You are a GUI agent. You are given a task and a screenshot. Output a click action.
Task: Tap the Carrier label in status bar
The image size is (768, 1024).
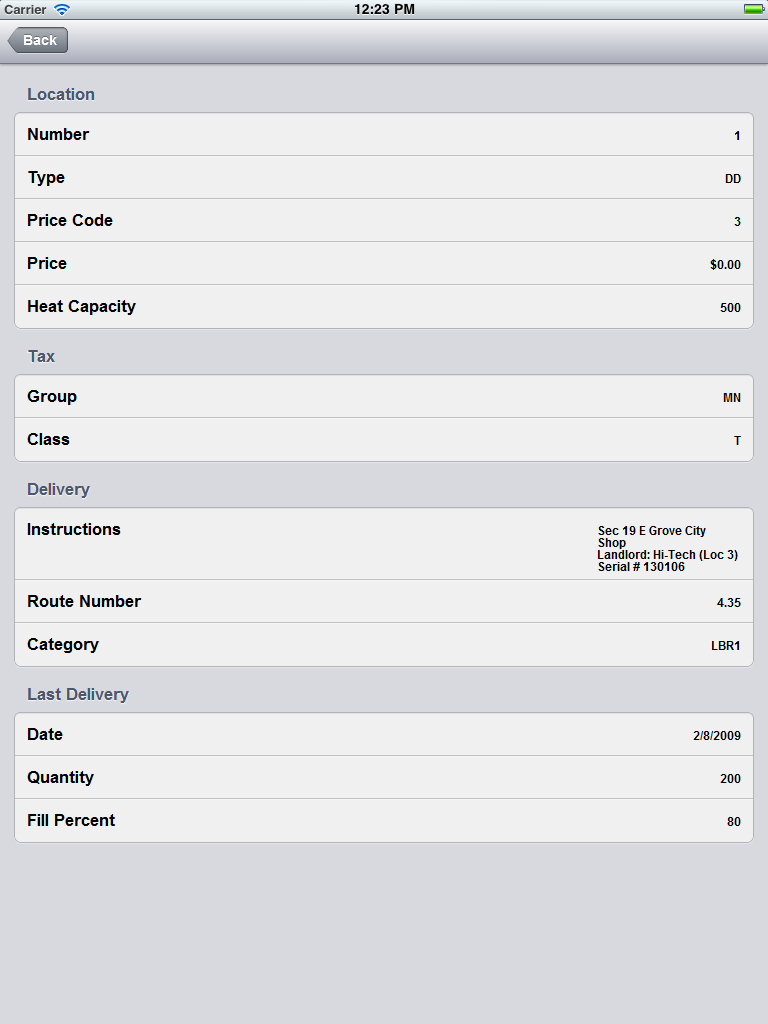[x=25, y=9]
